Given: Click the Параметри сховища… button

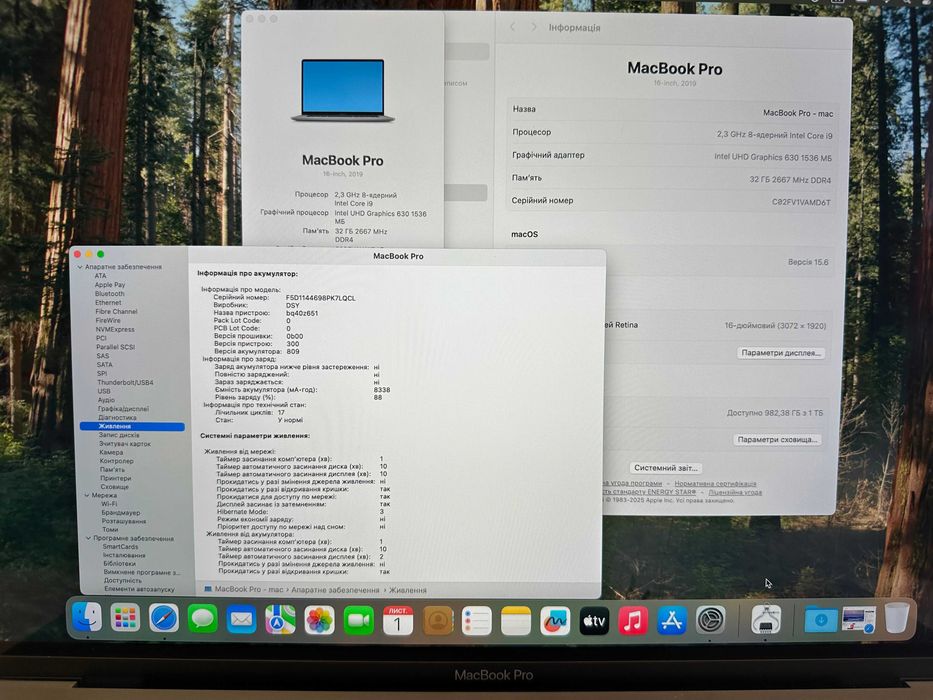Looking at the screenshot, I should click(777, 439).
